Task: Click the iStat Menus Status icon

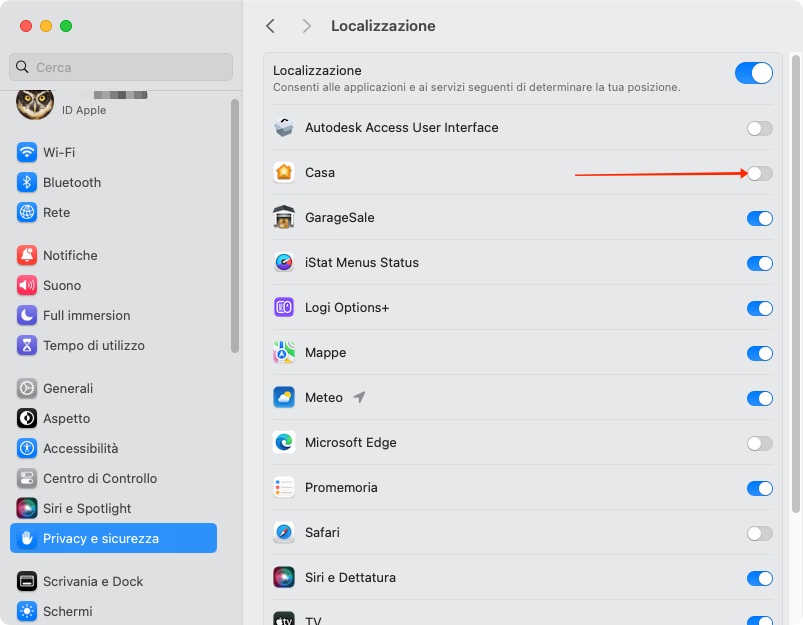Action: point(284,263)
